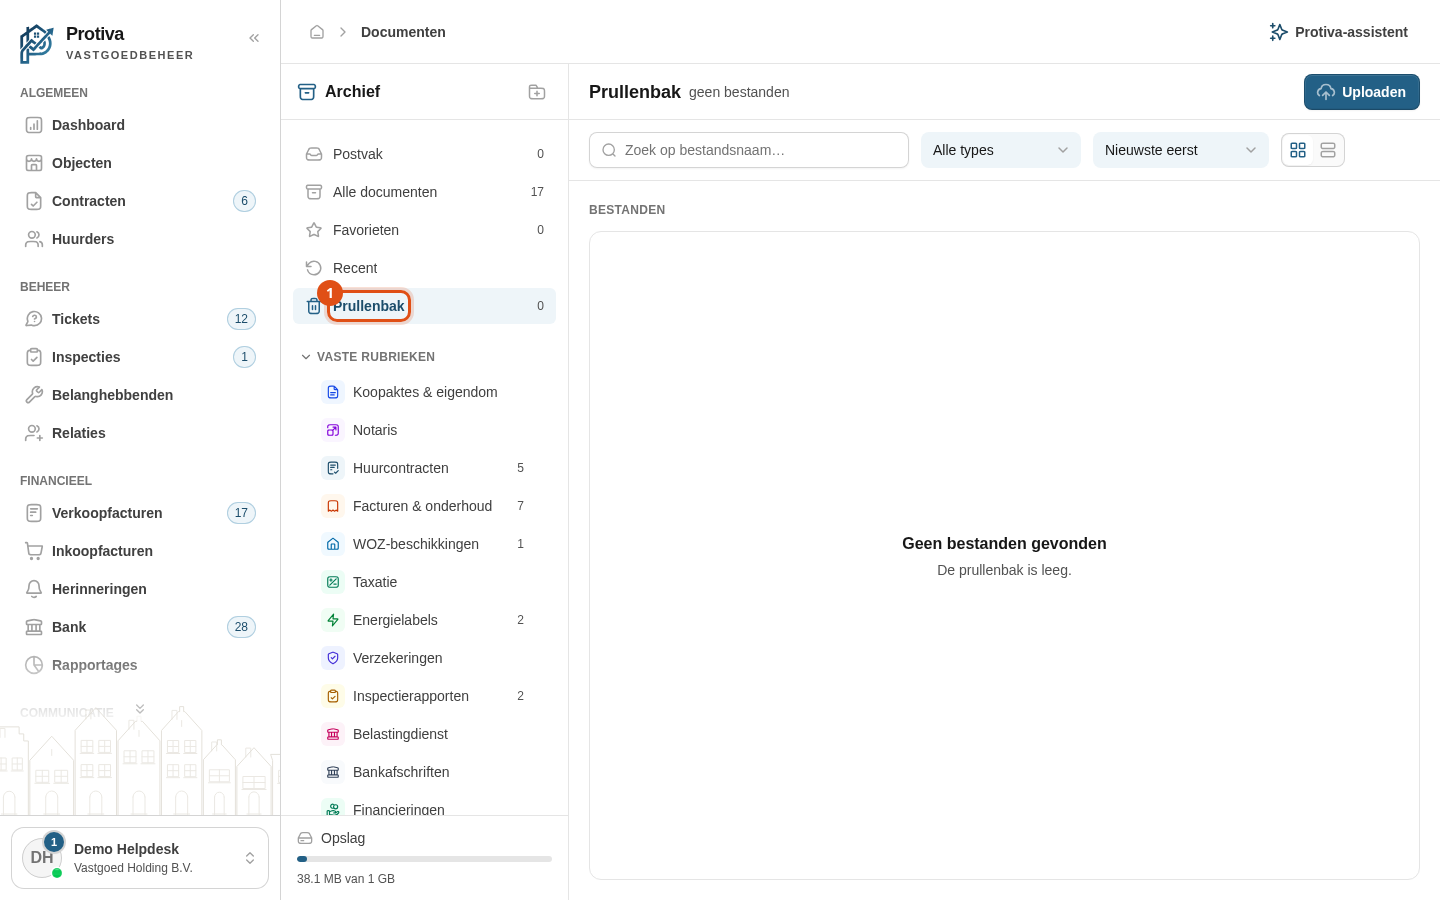The height and width of the screenshot is (900, 1440).
Task: Navigate to Verkoopfacturen
Action: point(140,513)
